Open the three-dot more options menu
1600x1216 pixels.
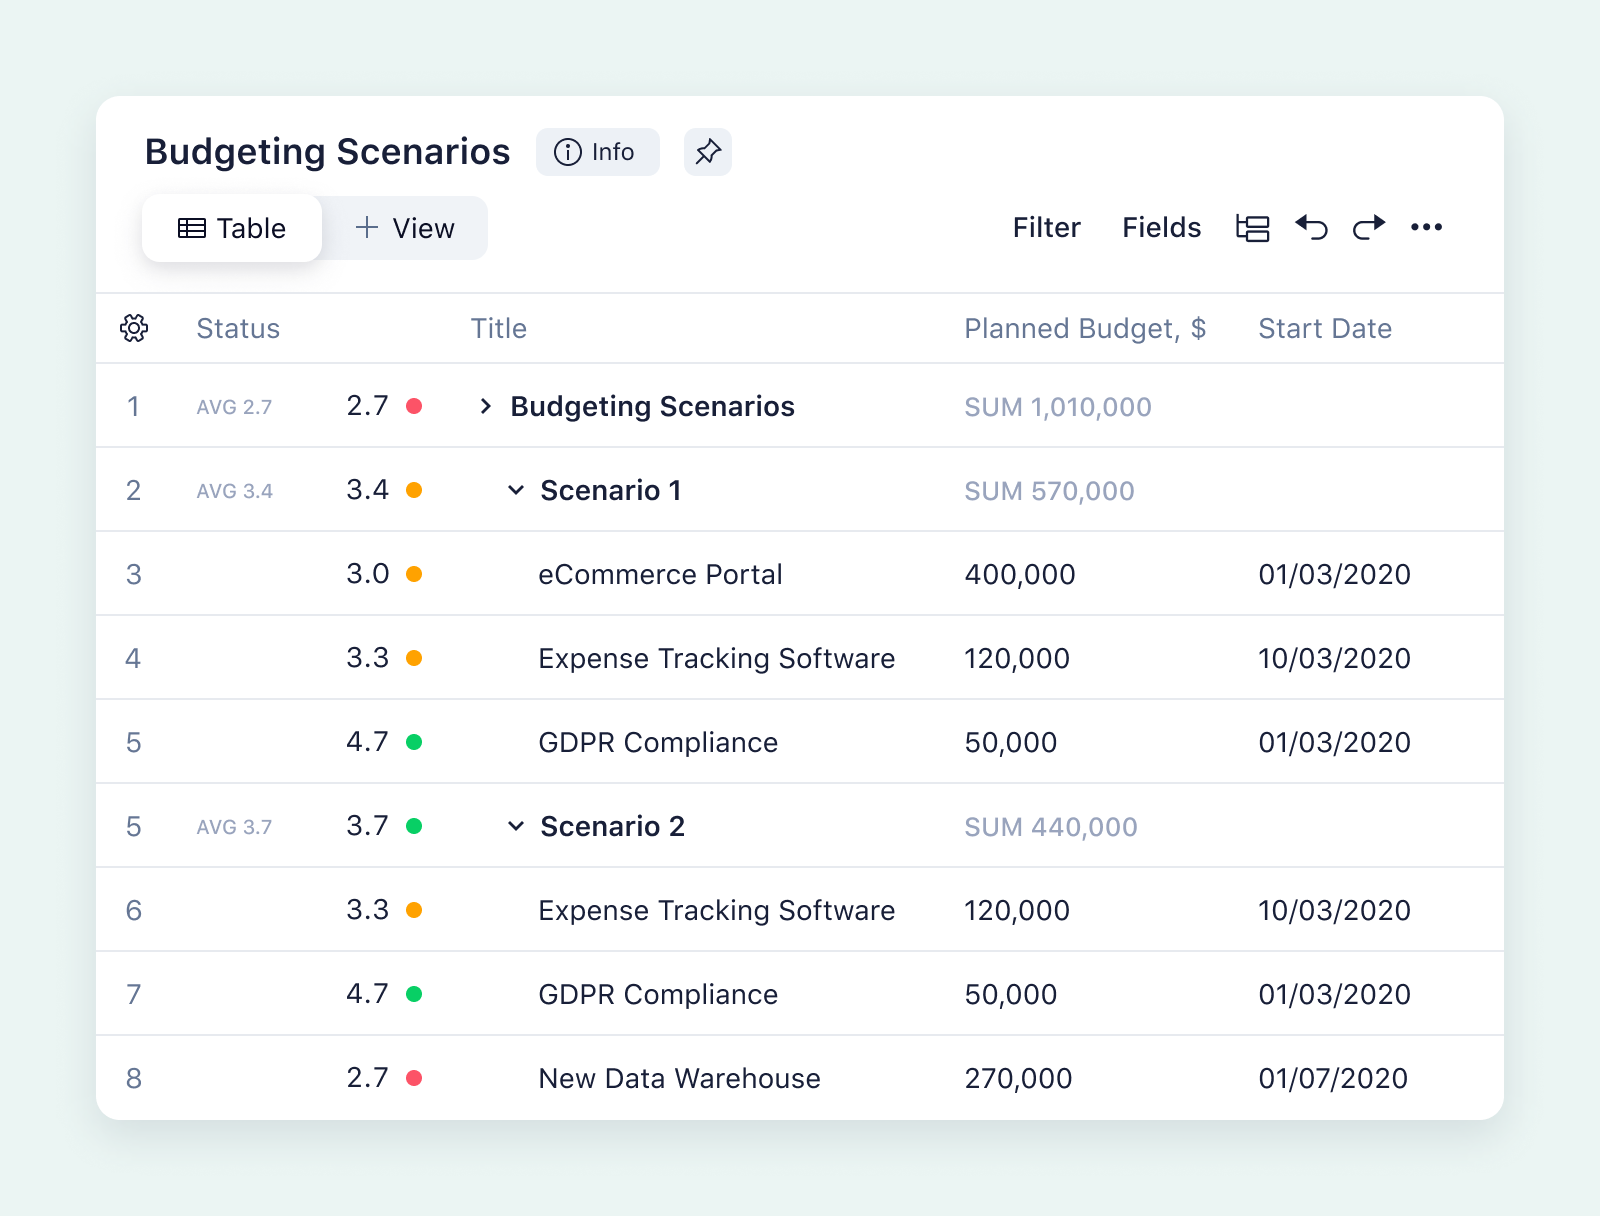[x=1426, y=227]
